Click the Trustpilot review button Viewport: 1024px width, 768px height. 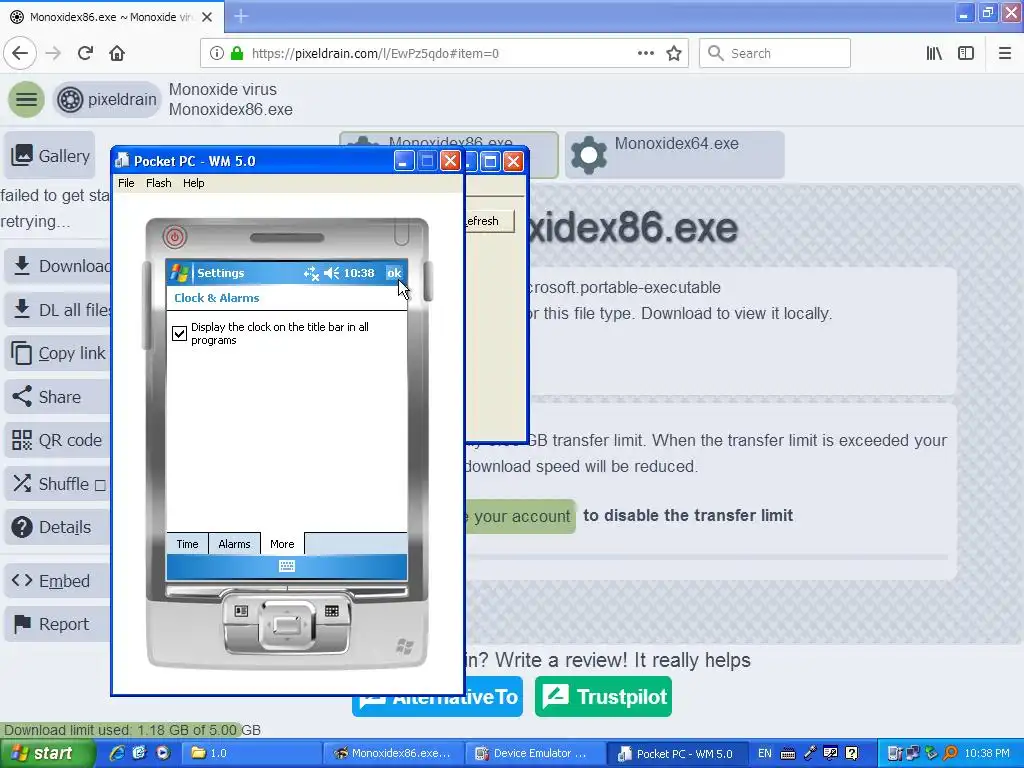pos(603,697)
